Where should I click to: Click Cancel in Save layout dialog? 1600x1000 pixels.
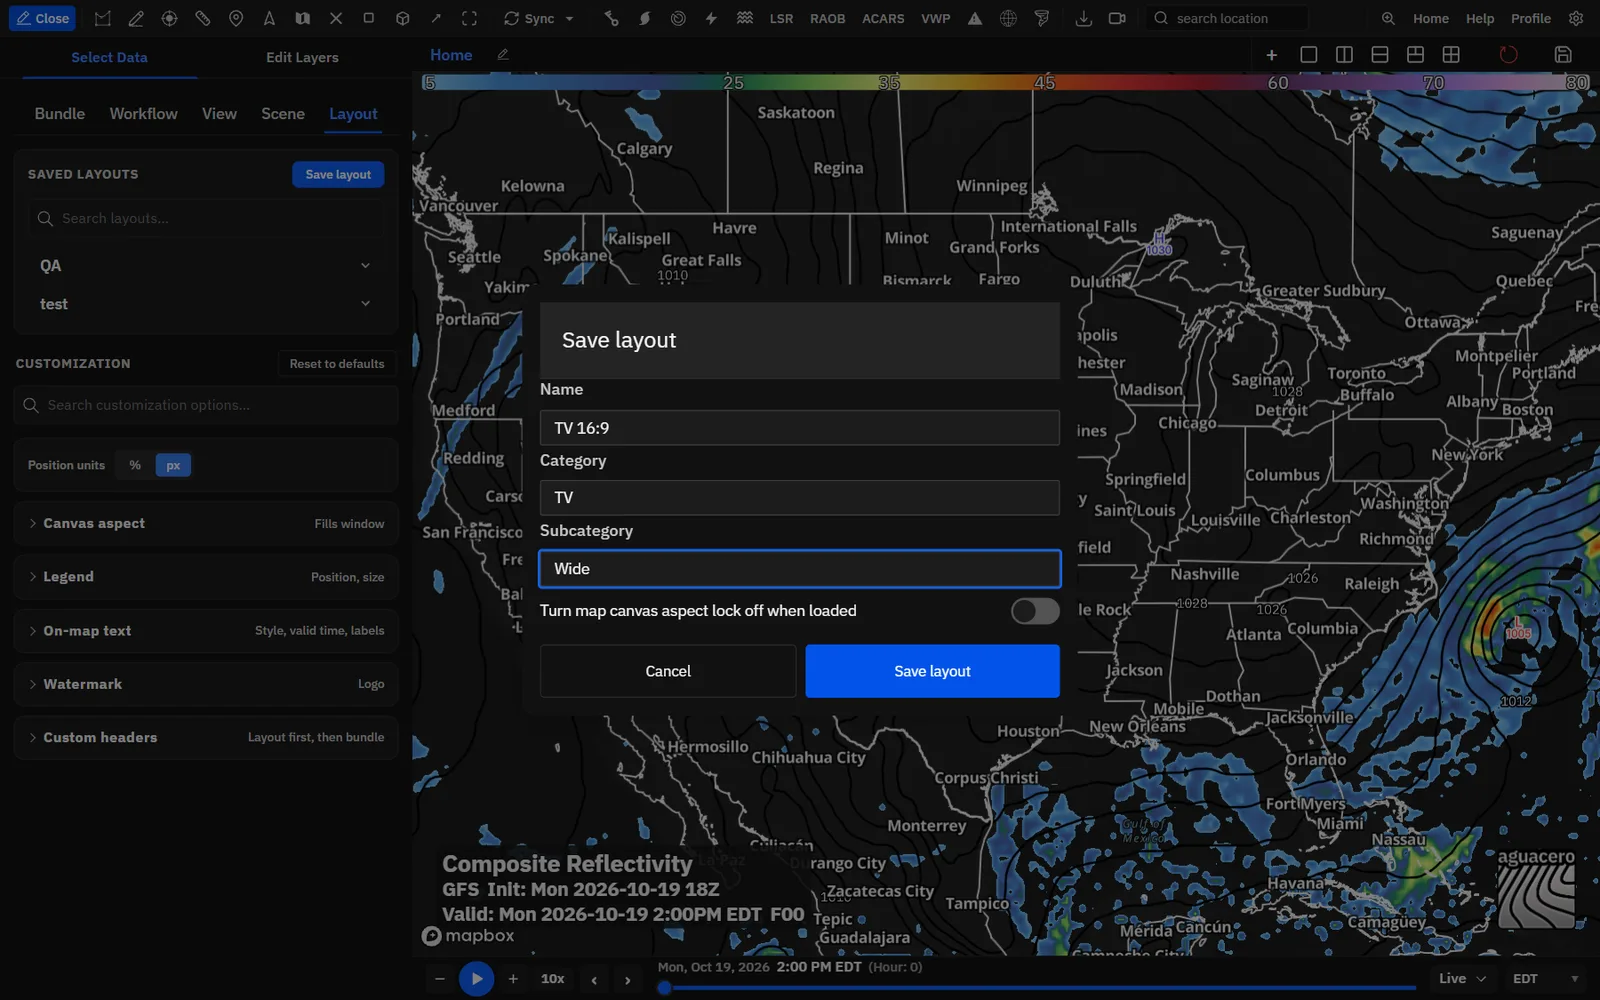(668, 671)
